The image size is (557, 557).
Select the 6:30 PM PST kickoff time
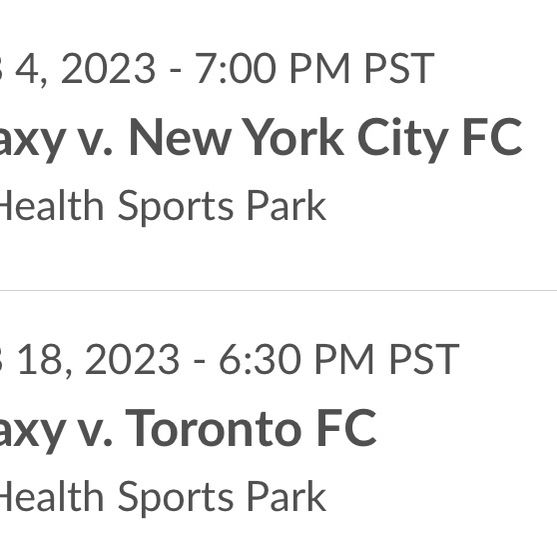coord(339,359)
